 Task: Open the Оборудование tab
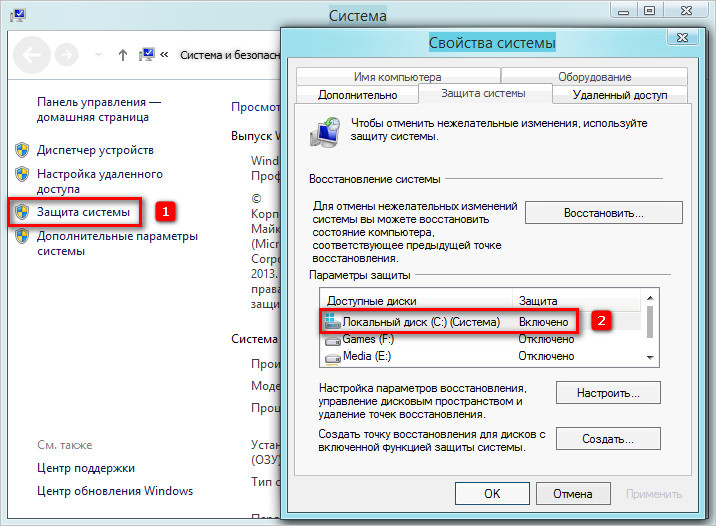594,77
